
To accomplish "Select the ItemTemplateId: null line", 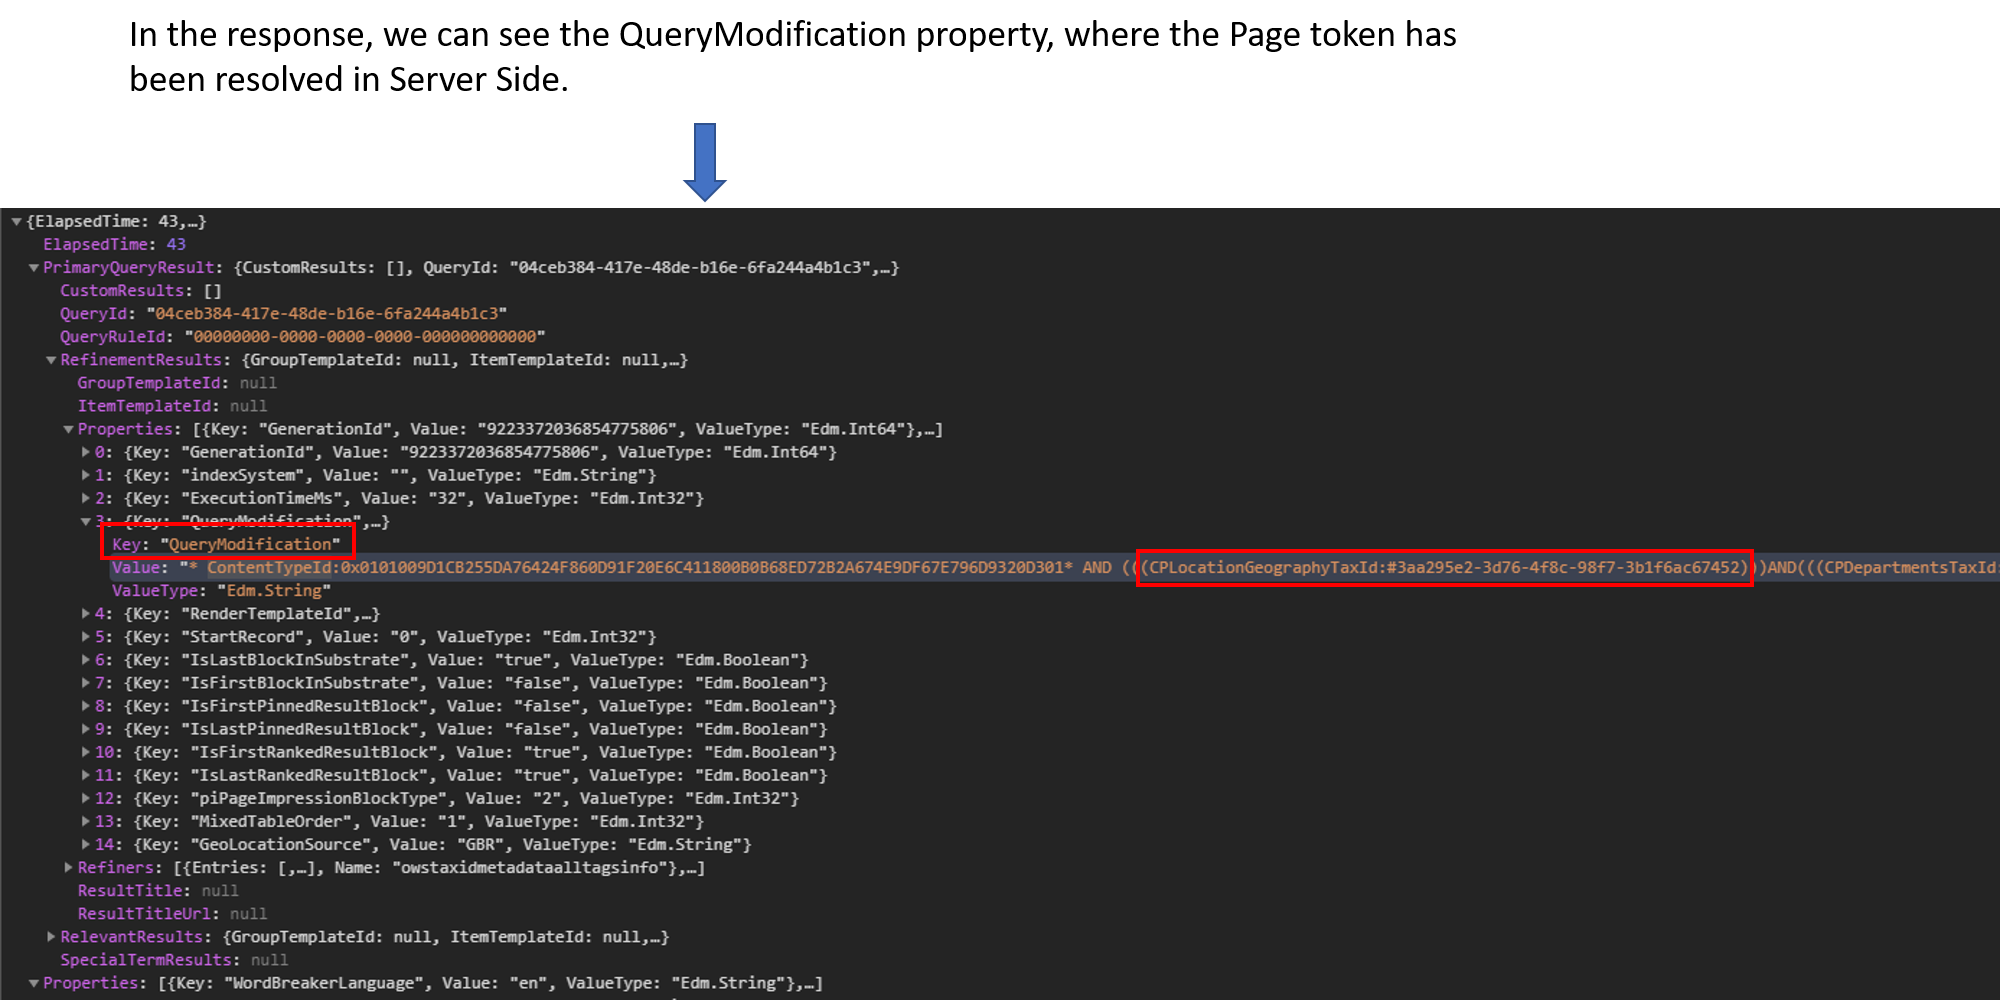I will tap(172, 406).
